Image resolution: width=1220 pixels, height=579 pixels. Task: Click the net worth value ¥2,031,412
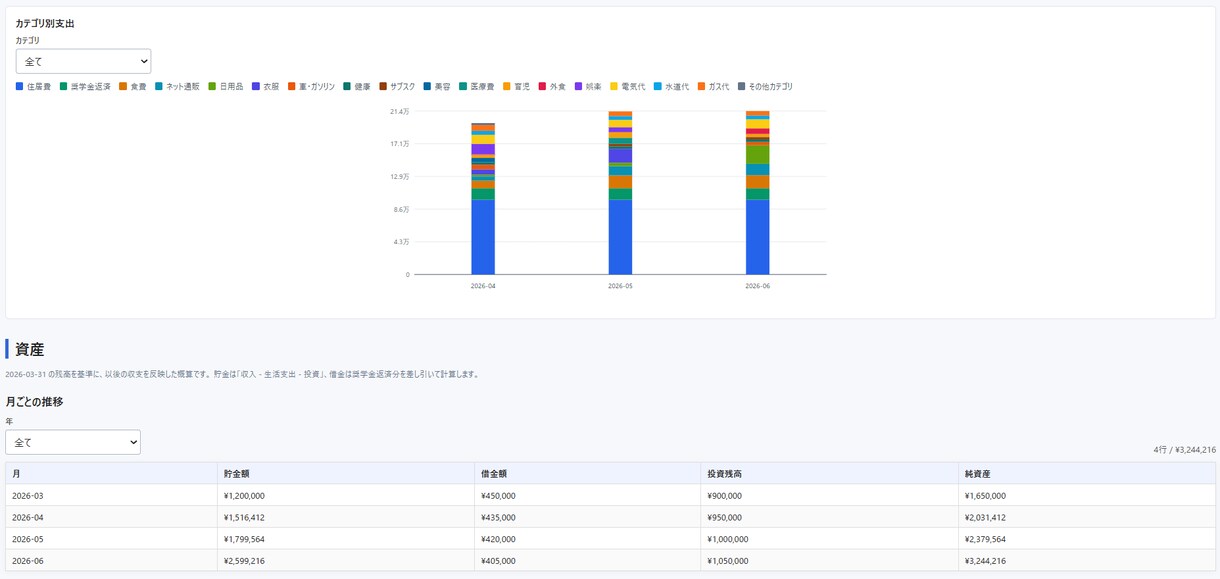click(x=985, y=518)
